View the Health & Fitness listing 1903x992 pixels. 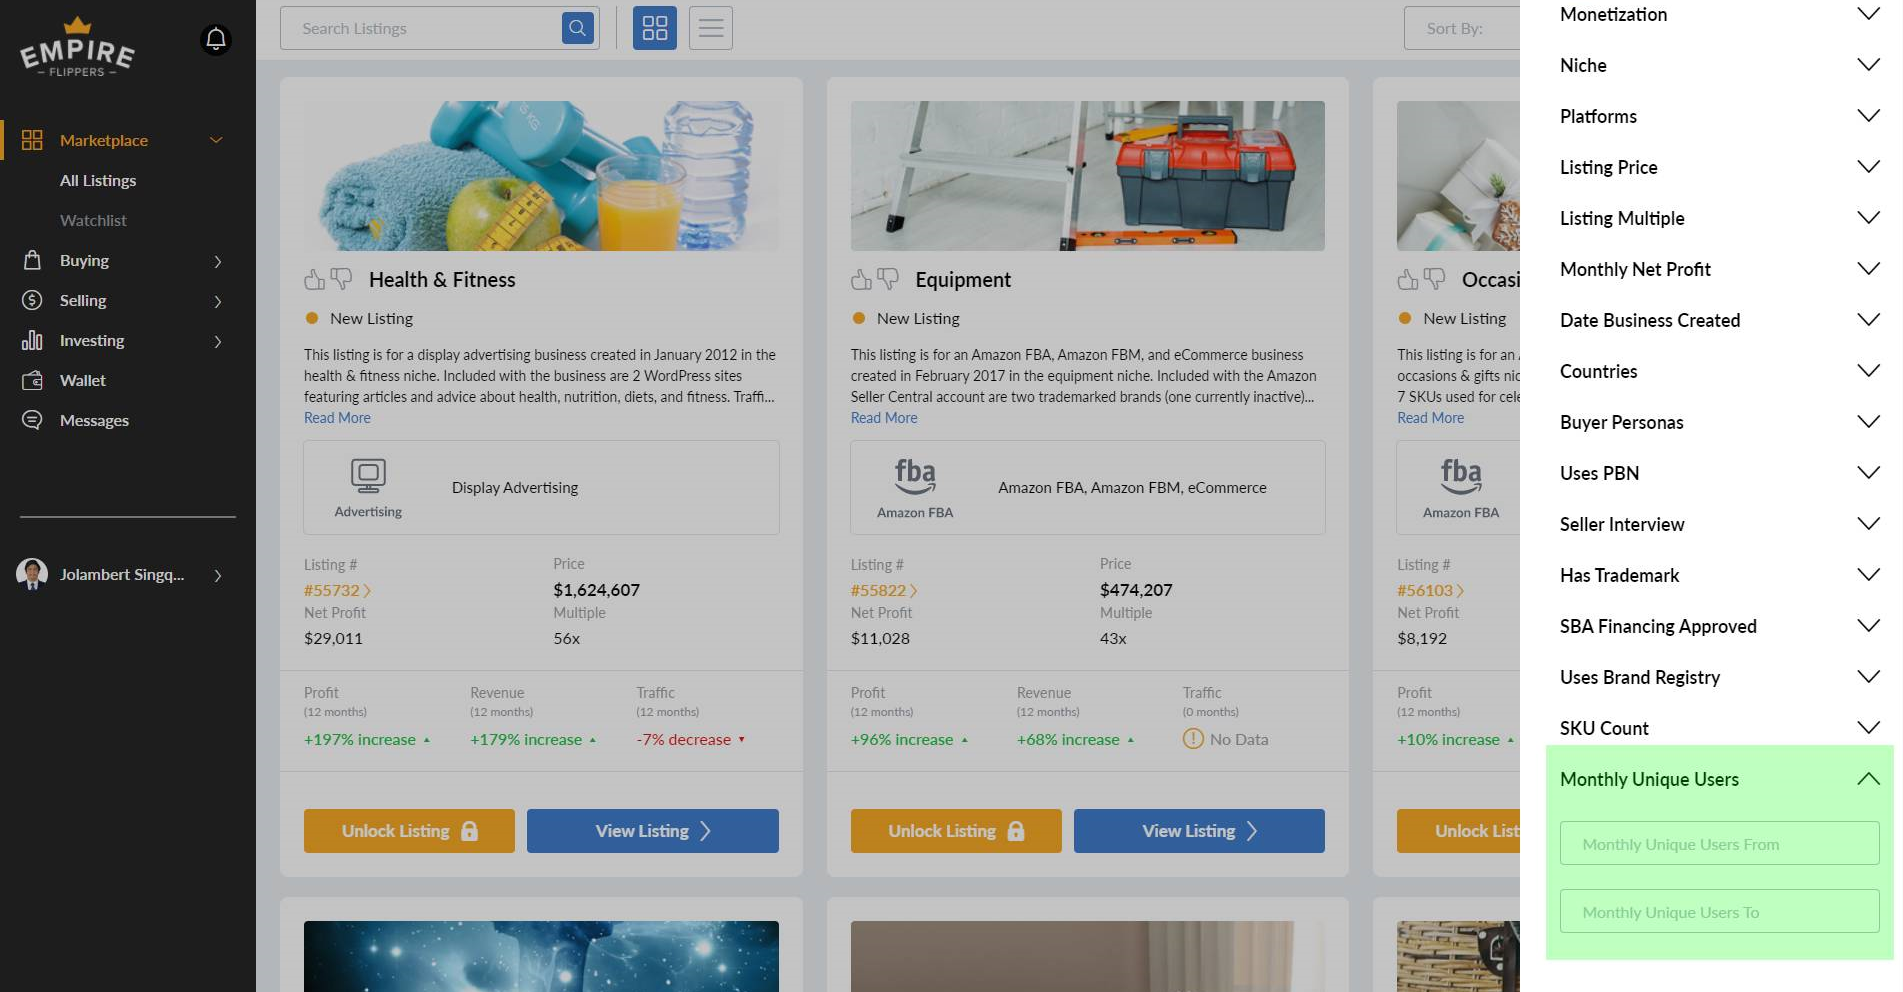[x=653, y=831]
